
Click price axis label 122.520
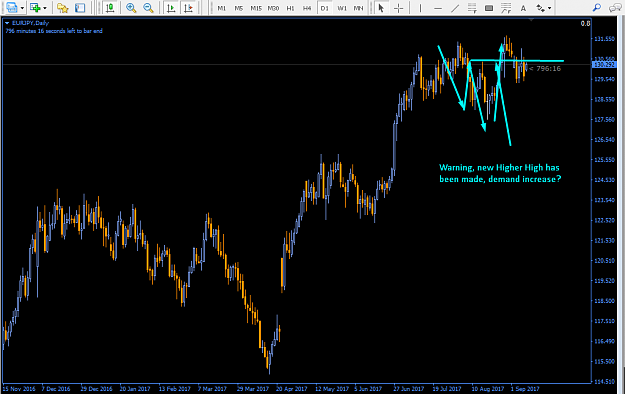click(604, 220)
